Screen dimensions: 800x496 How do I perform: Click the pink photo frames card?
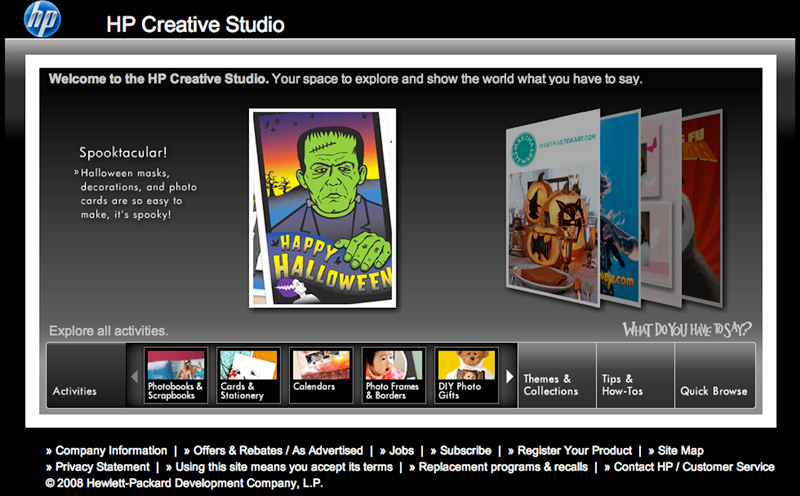661,208
